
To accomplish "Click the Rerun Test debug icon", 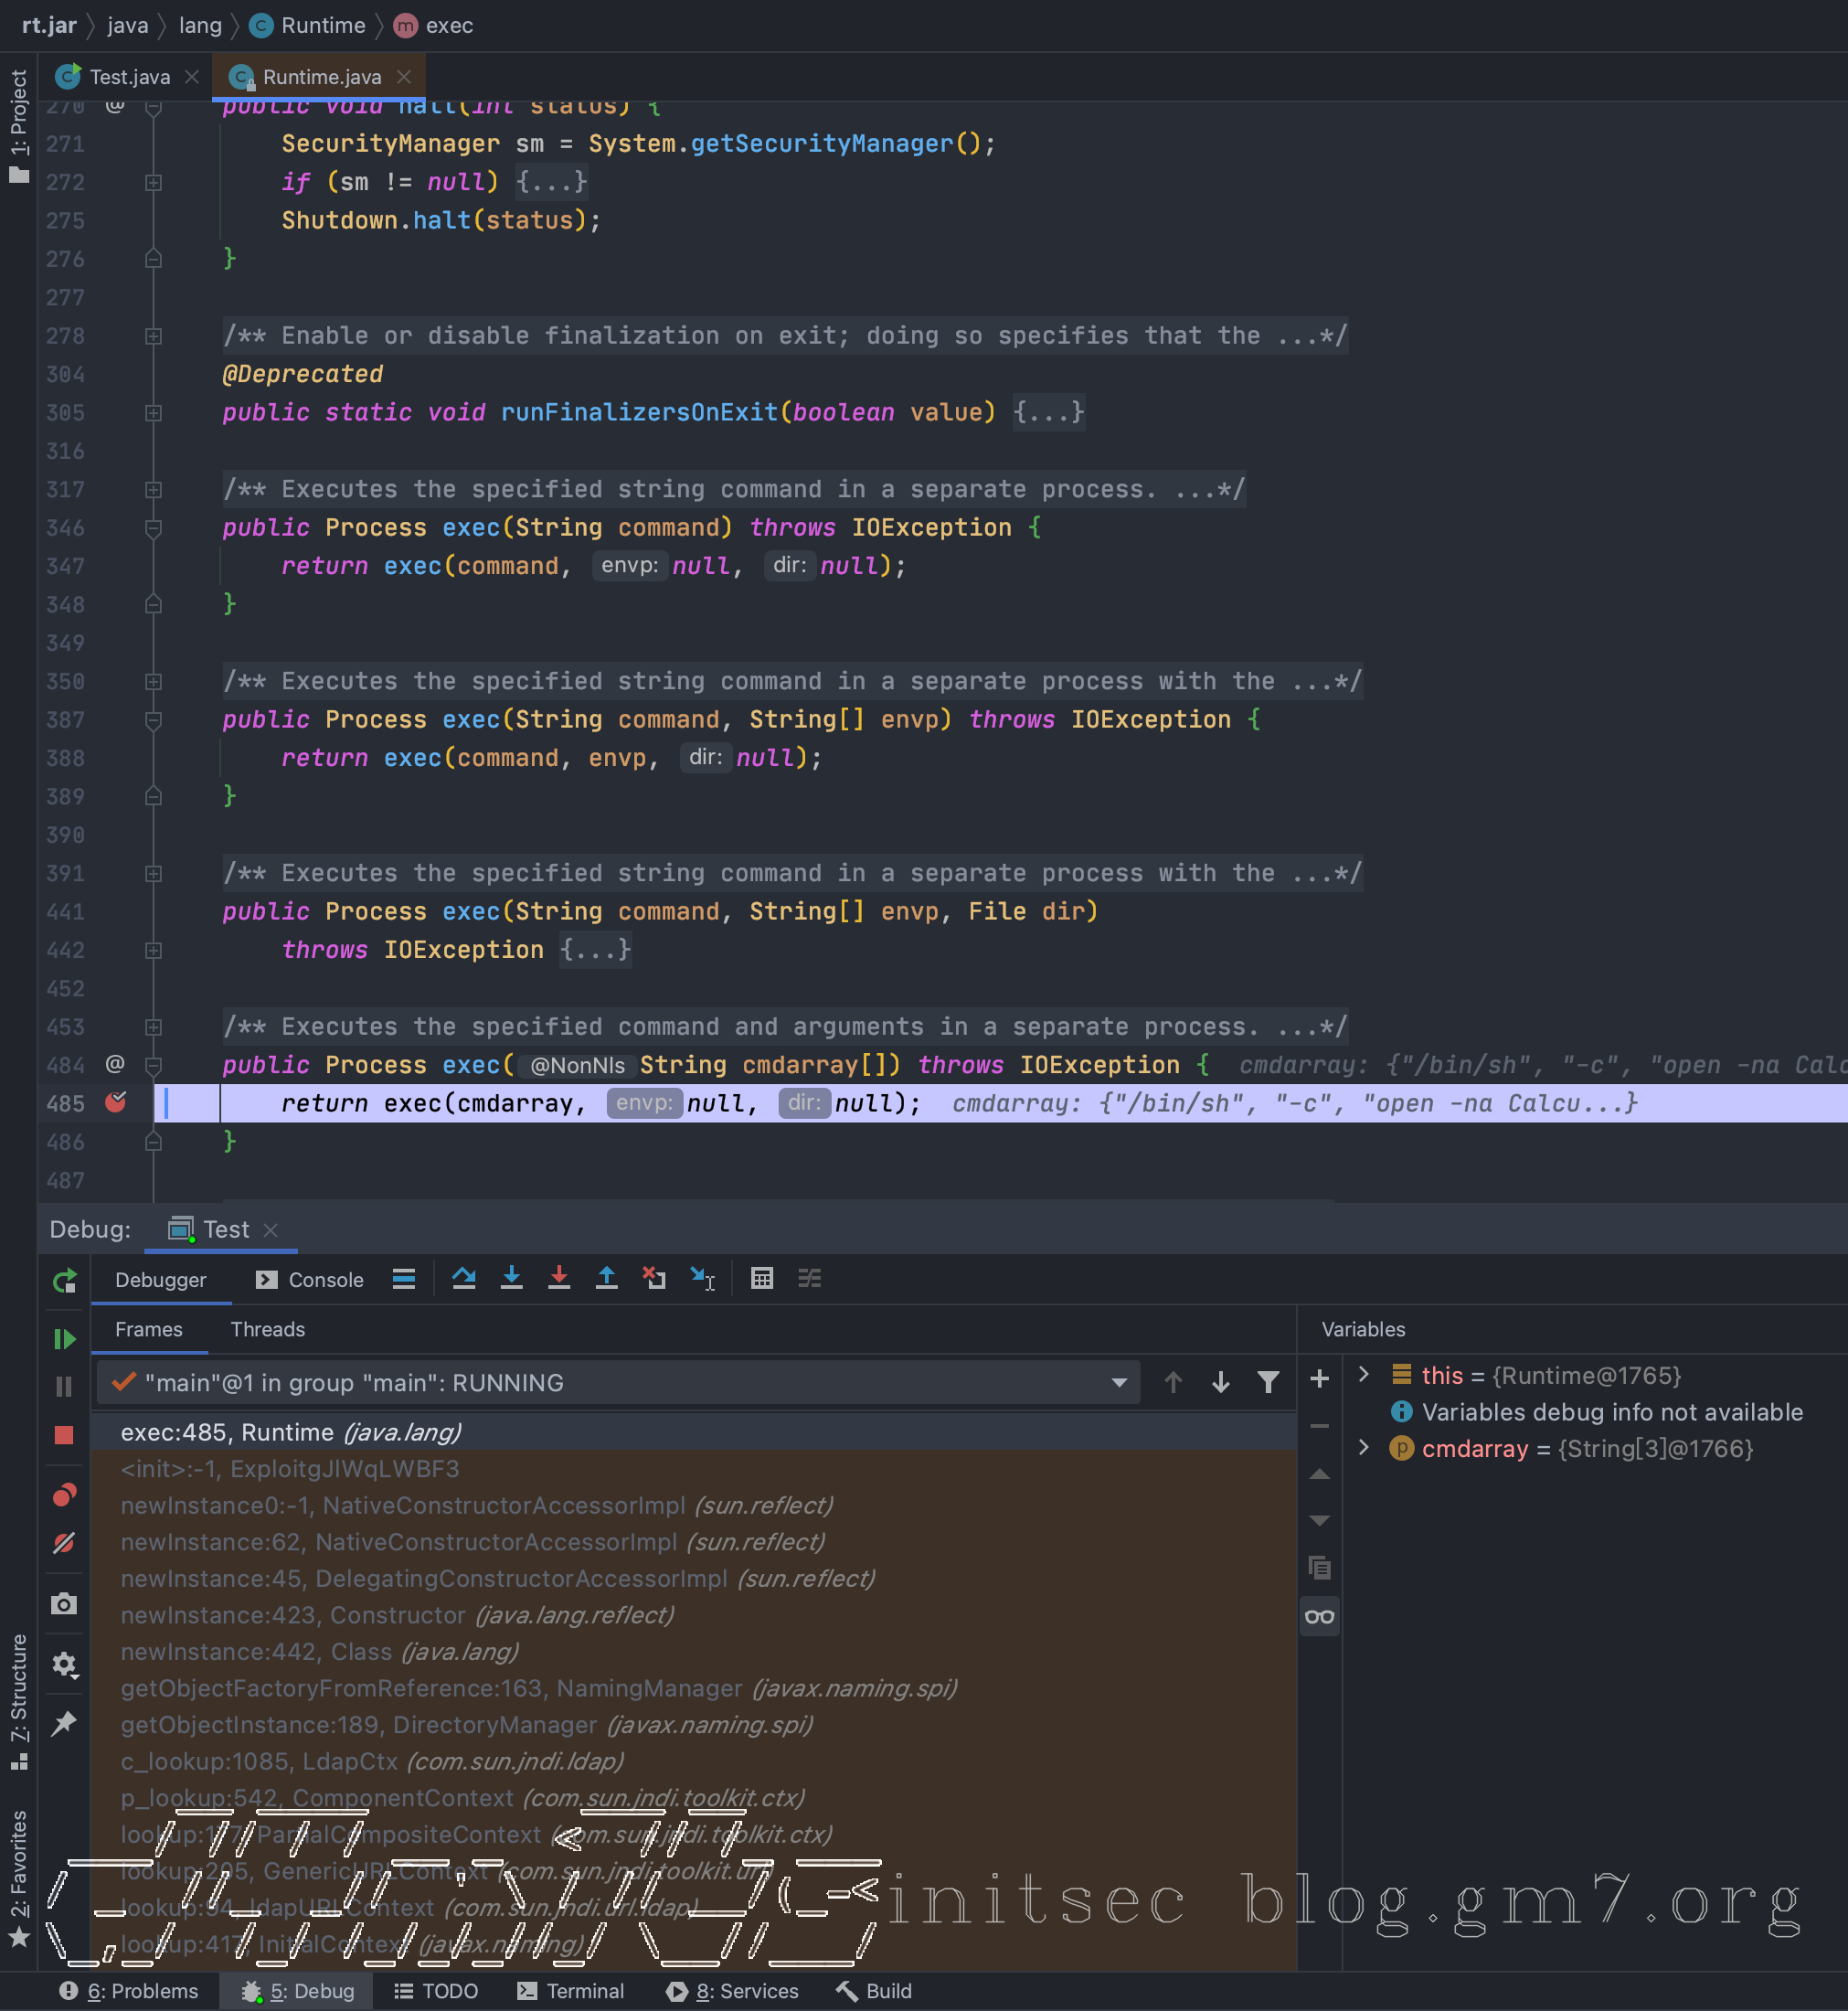I will click(x=64, y=1281).
